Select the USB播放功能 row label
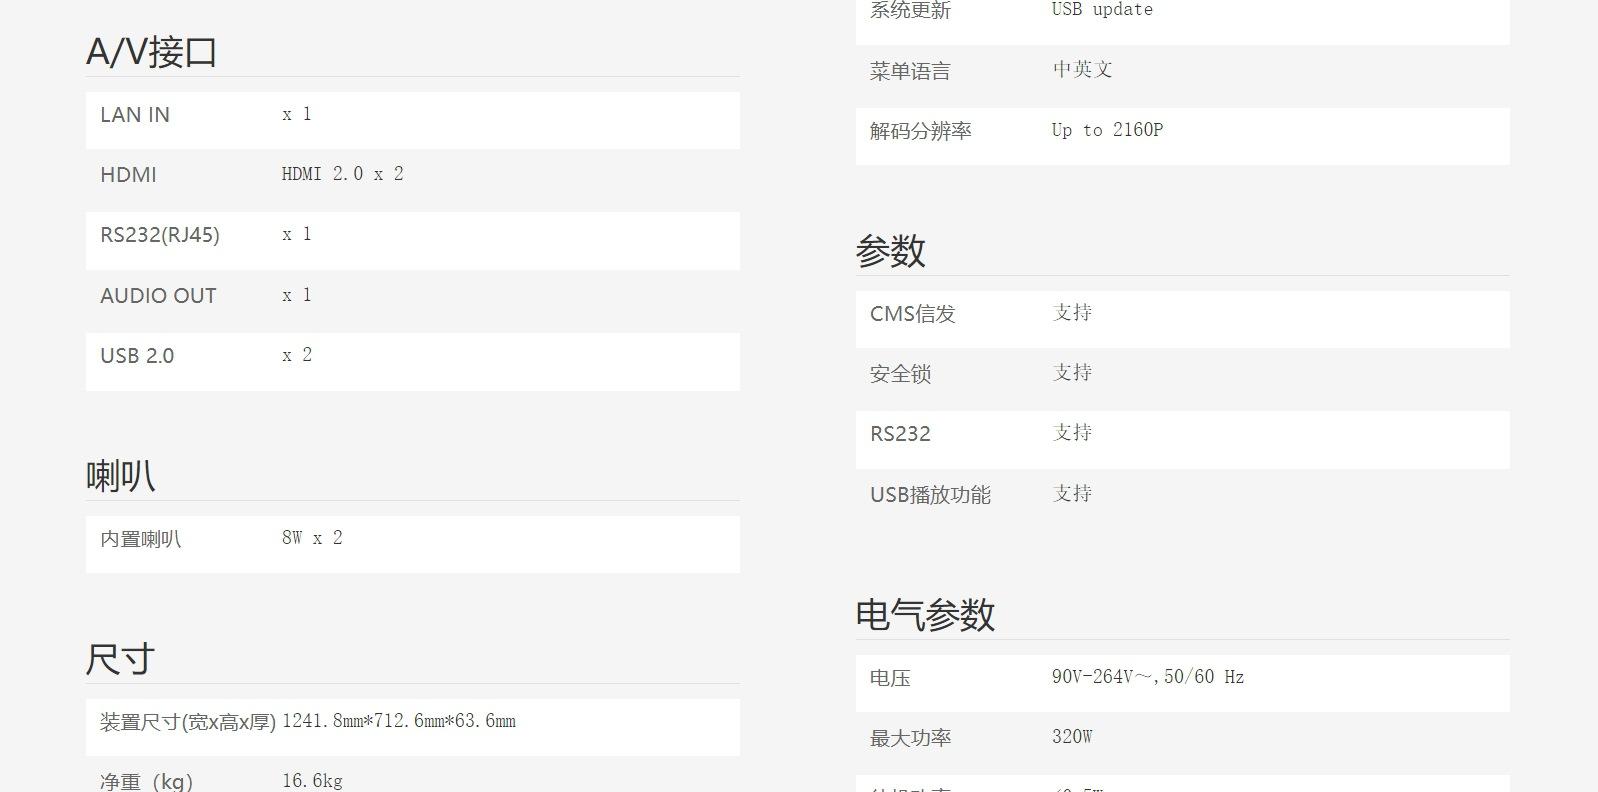The image size is (1598, 792). tap(930, 495)
